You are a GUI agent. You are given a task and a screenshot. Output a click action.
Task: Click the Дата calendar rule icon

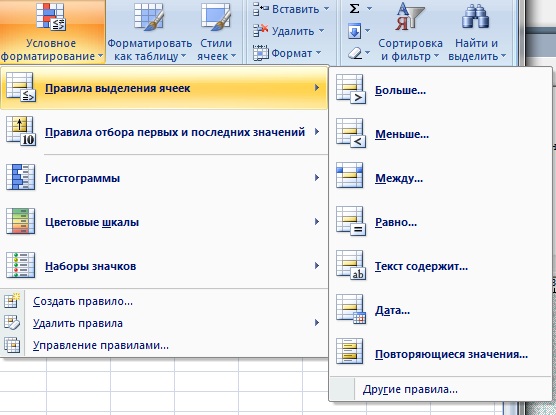click(x=350, y=309)
